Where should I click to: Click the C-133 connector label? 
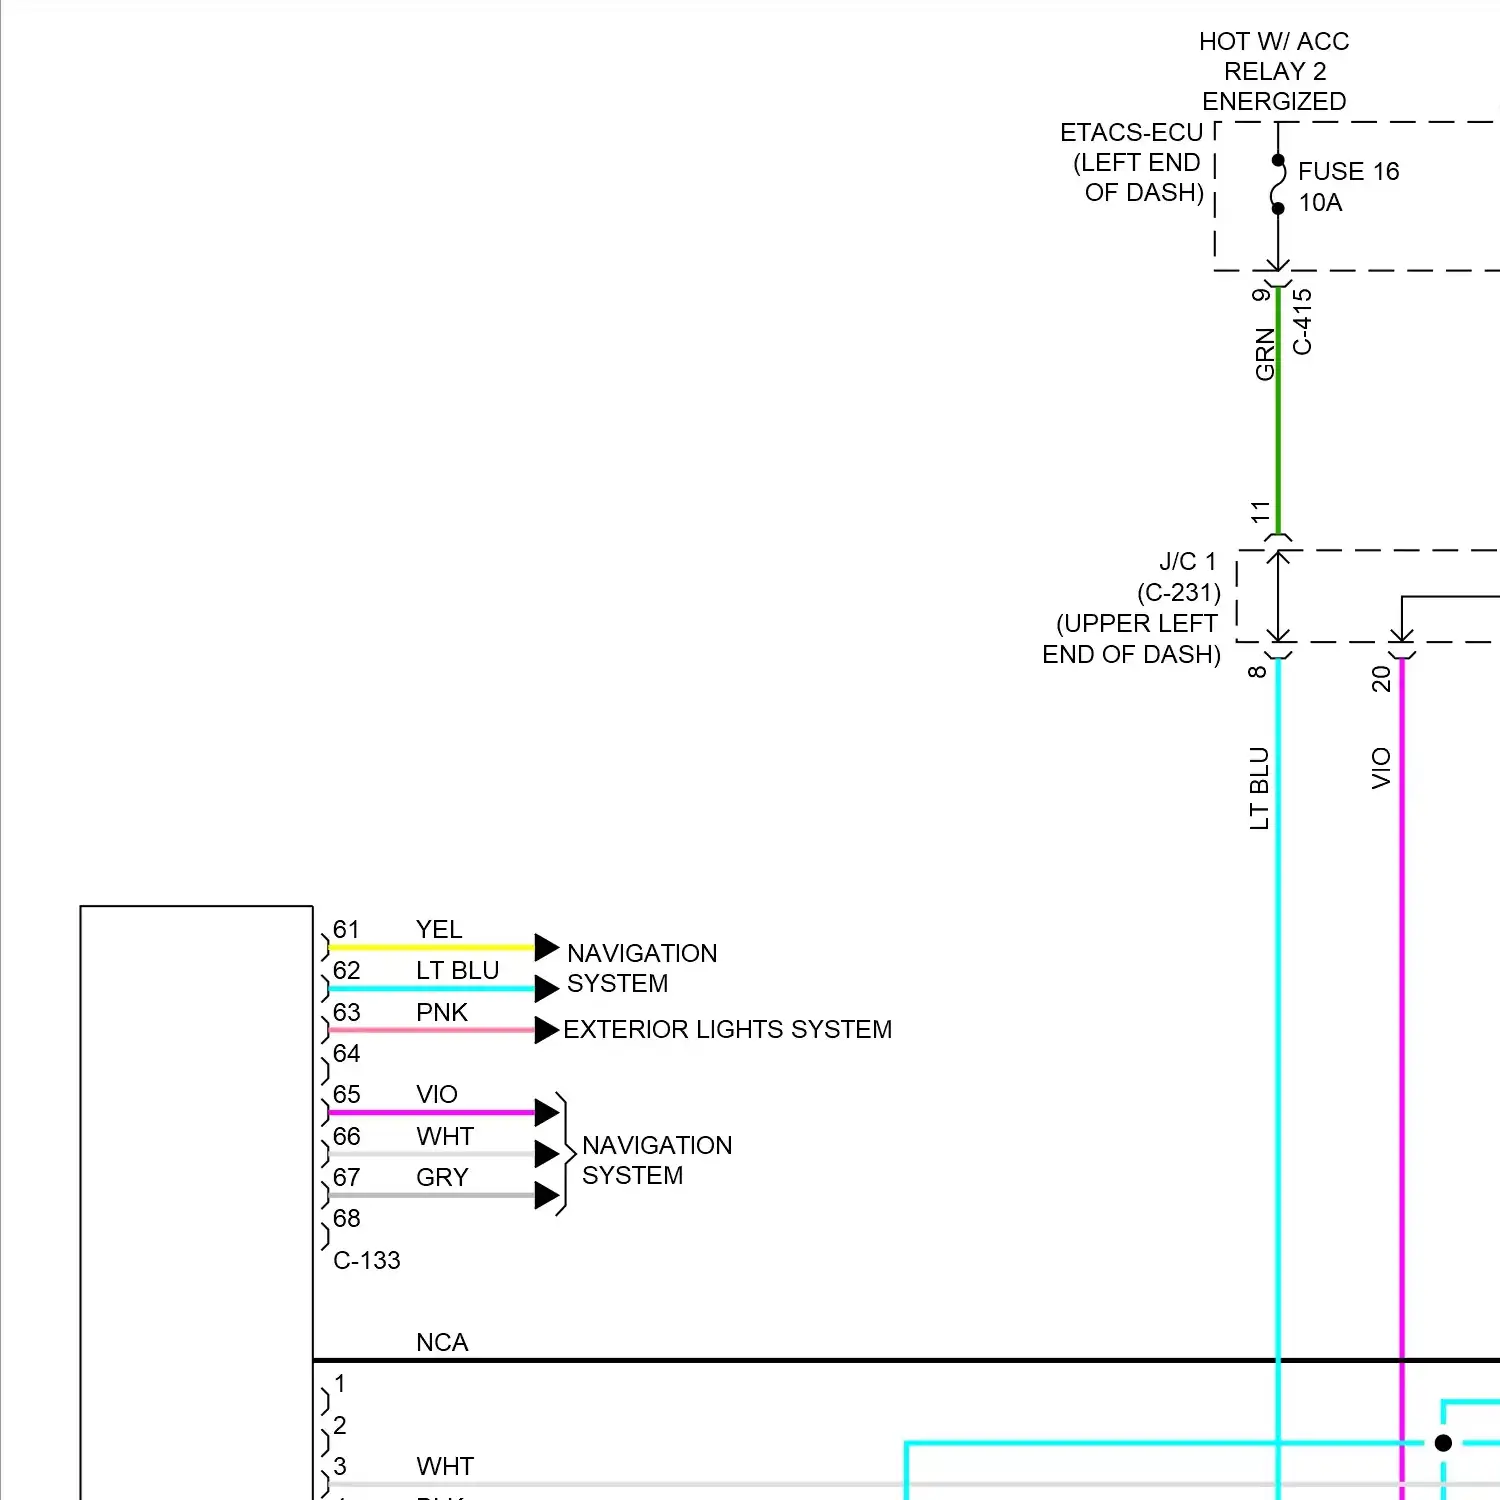coord(366,1261)
